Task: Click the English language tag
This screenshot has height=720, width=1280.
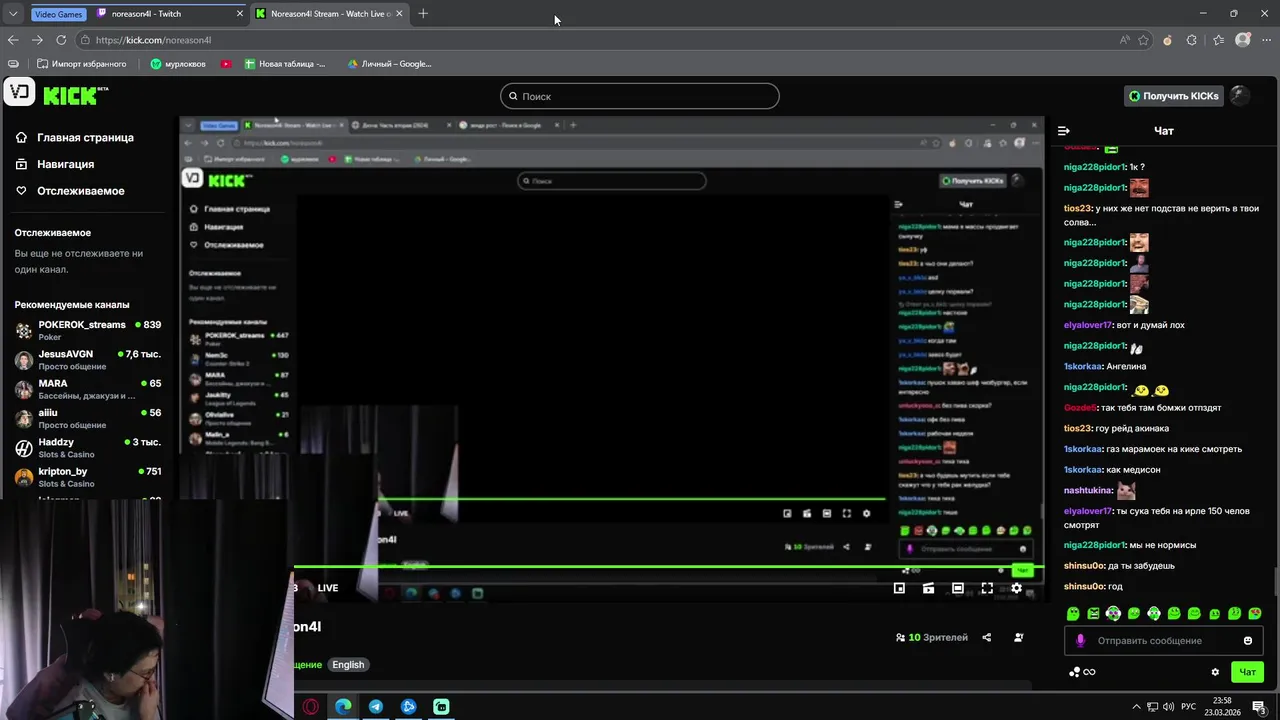Action: pos(348,664)
